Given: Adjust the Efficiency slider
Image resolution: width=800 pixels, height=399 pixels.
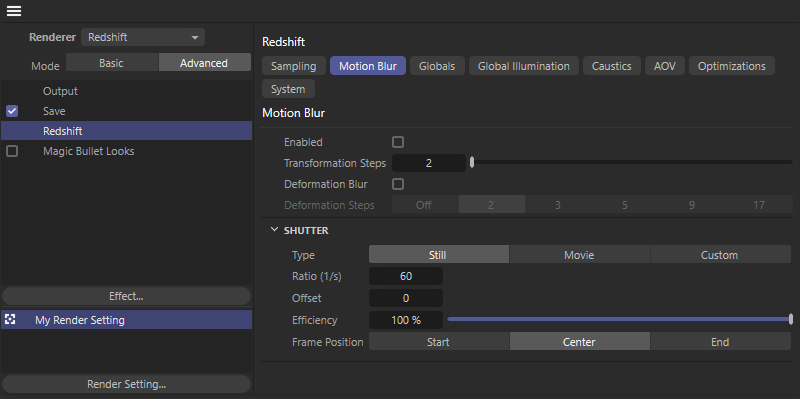Looking at the screenshot, I should coord(619,319).
